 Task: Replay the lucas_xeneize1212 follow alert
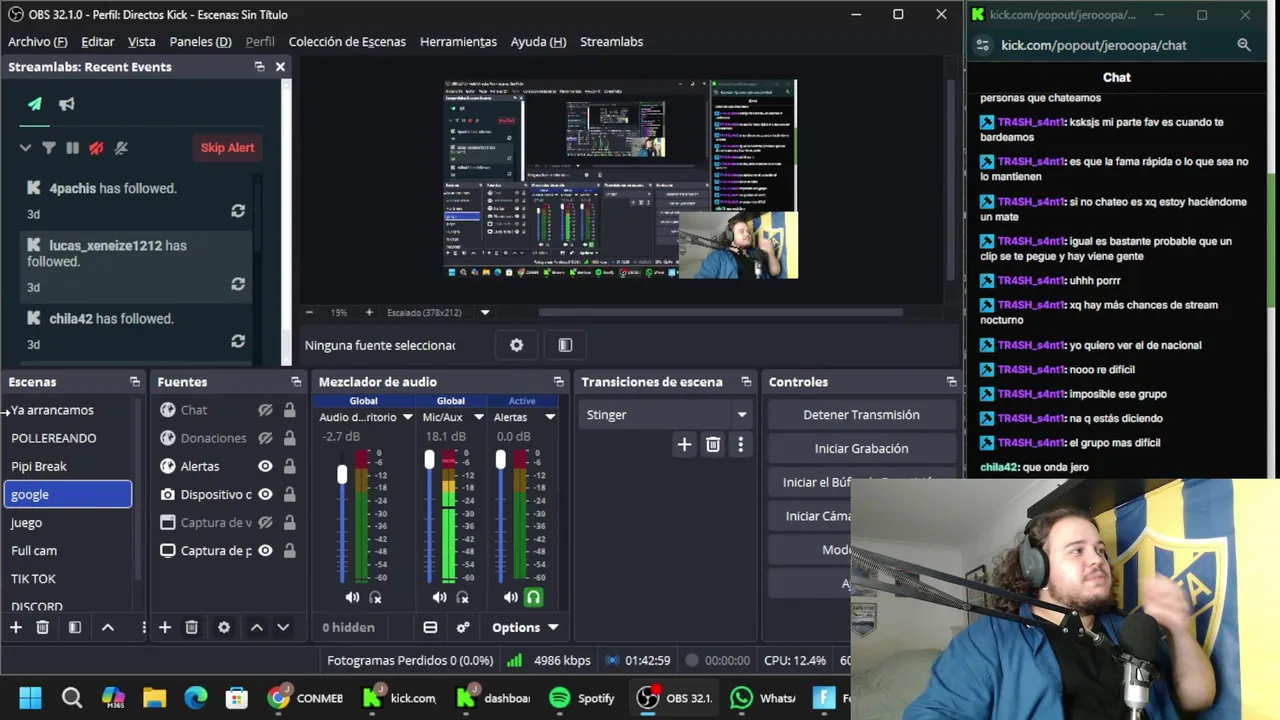(x=238, y=284)
